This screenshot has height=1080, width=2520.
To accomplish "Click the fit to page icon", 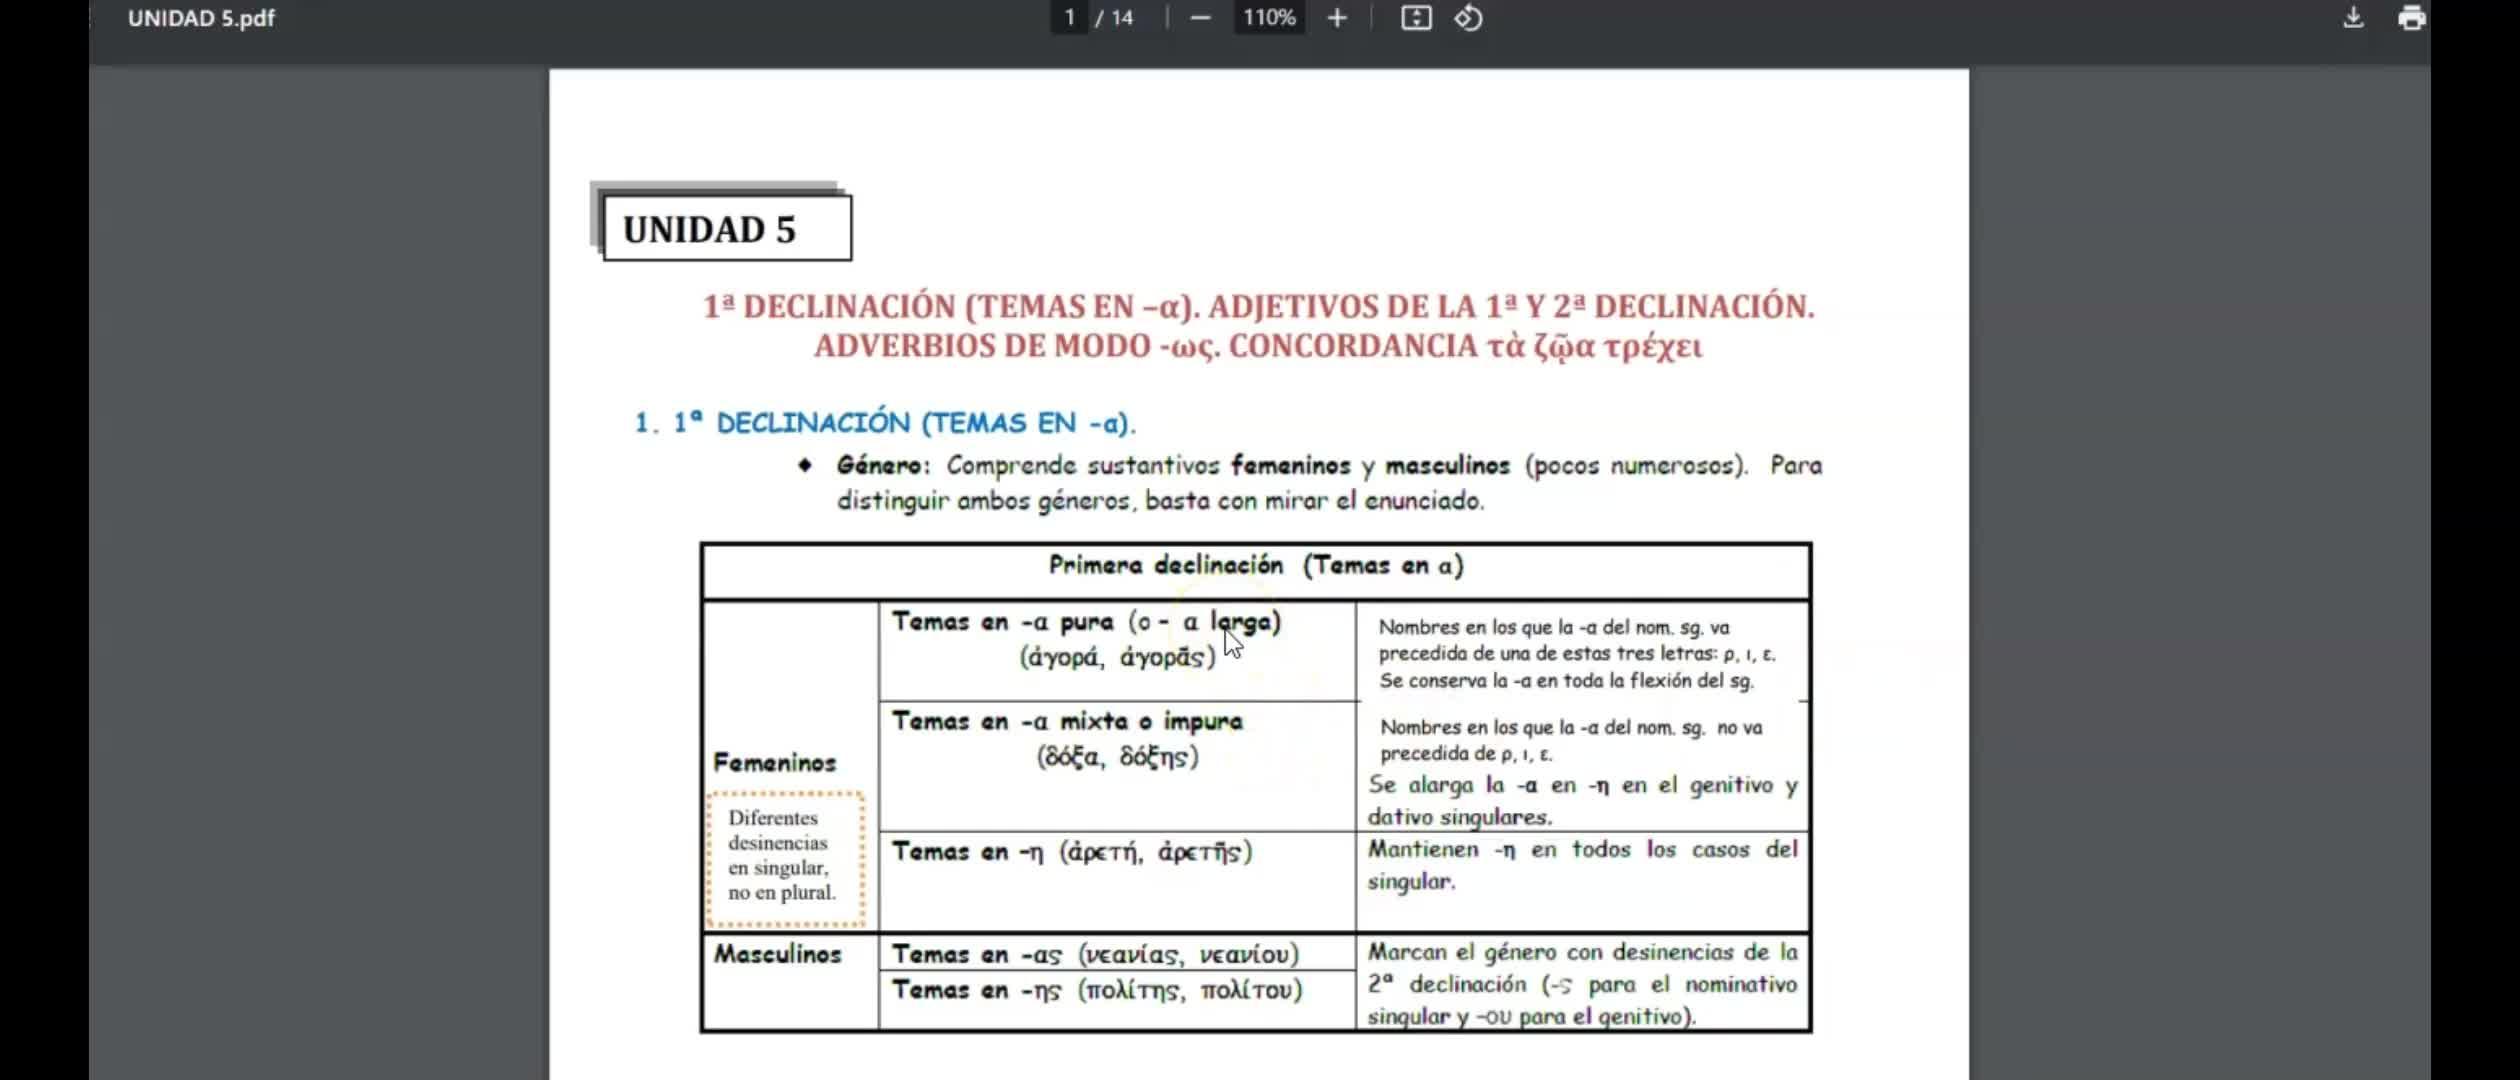I will tap(1416, 18).
